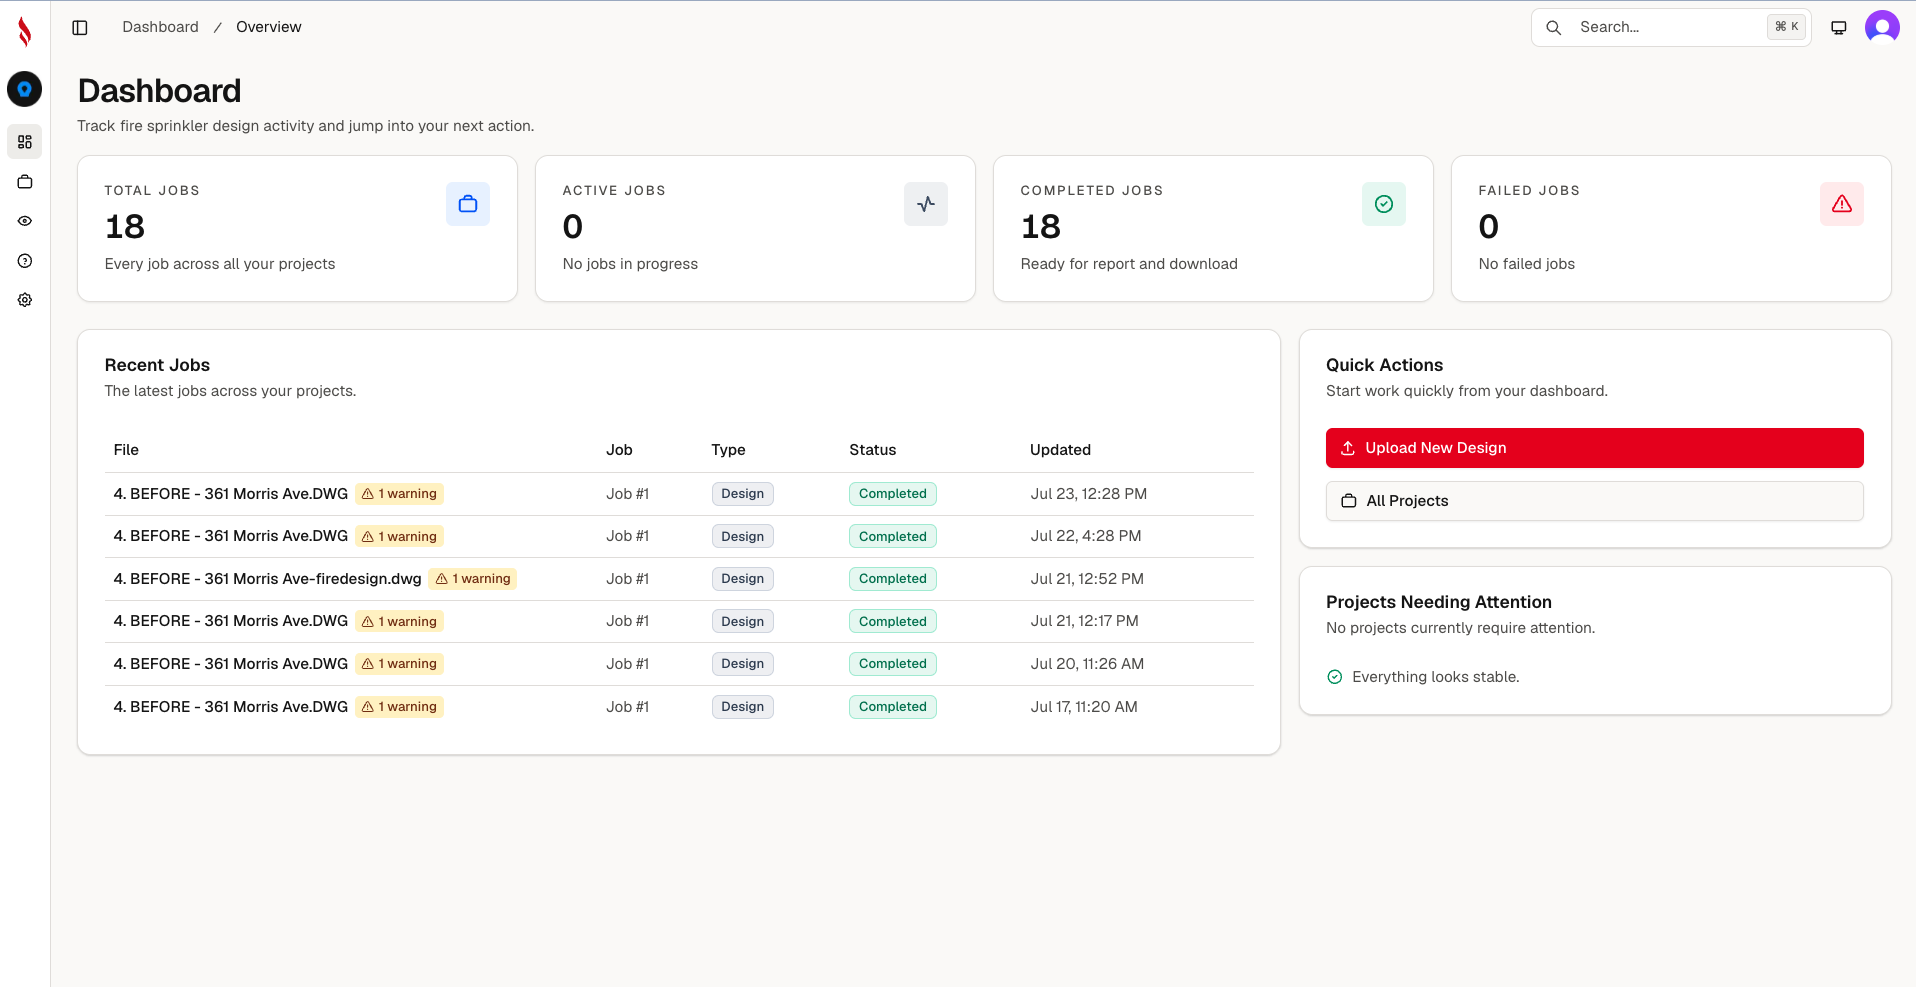
Task: Open the settings gear icon in sidebar
Action: (x=25, y=300)
